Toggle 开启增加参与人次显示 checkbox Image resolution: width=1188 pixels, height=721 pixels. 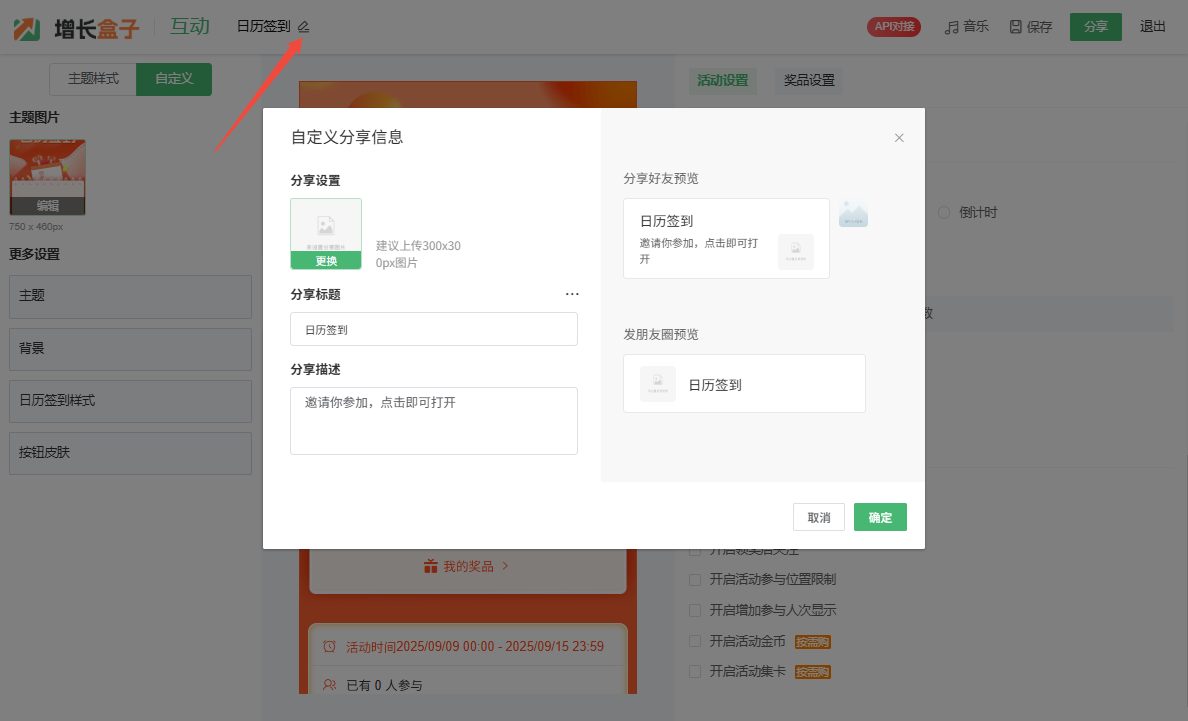coord(695,610)
